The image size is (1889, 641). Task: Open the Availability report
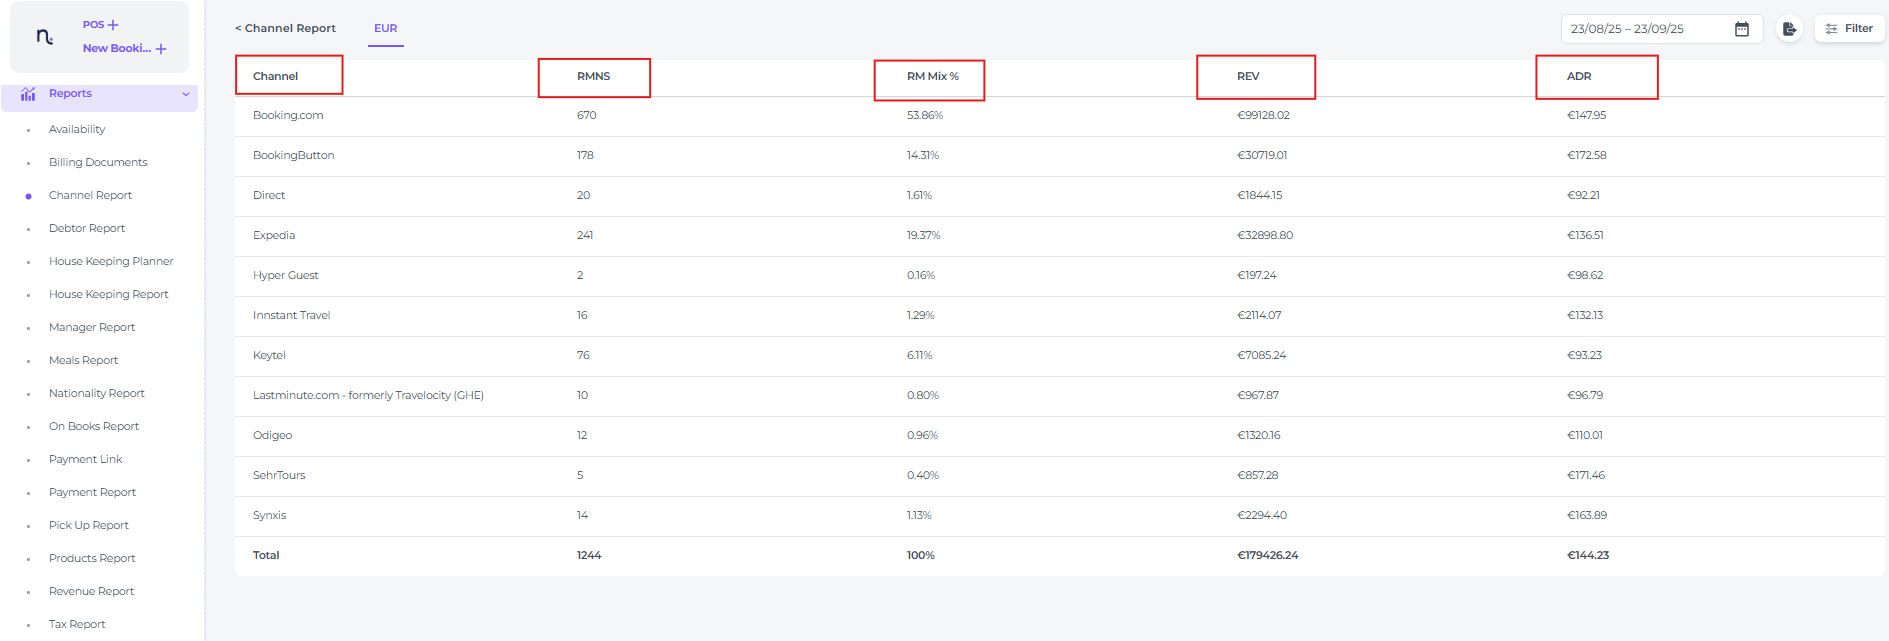(x=77, y=129)
